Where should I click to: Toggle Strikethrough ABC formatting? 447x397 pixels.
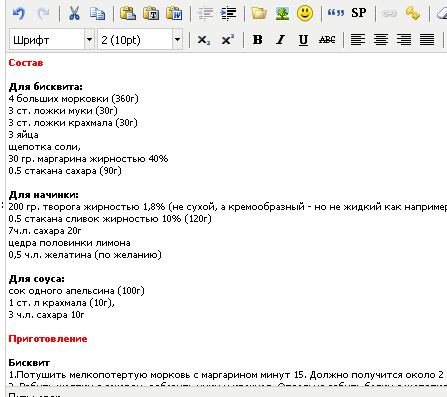pyautogui.click(x=327, y=40)
